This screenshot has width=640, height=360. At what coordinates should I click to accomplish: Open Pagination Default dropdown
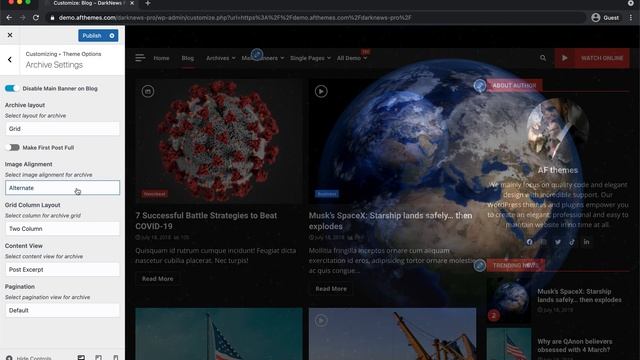62,310
